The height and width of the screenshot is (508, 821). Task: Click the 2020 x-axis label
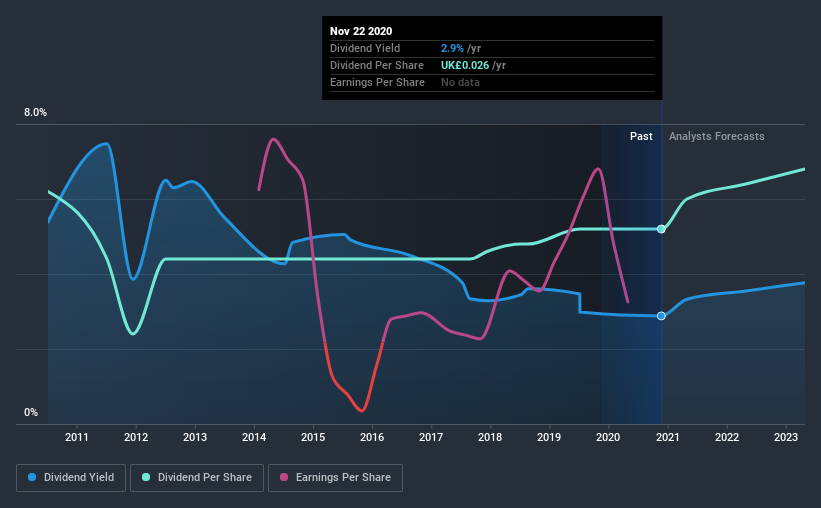[608, 437]
